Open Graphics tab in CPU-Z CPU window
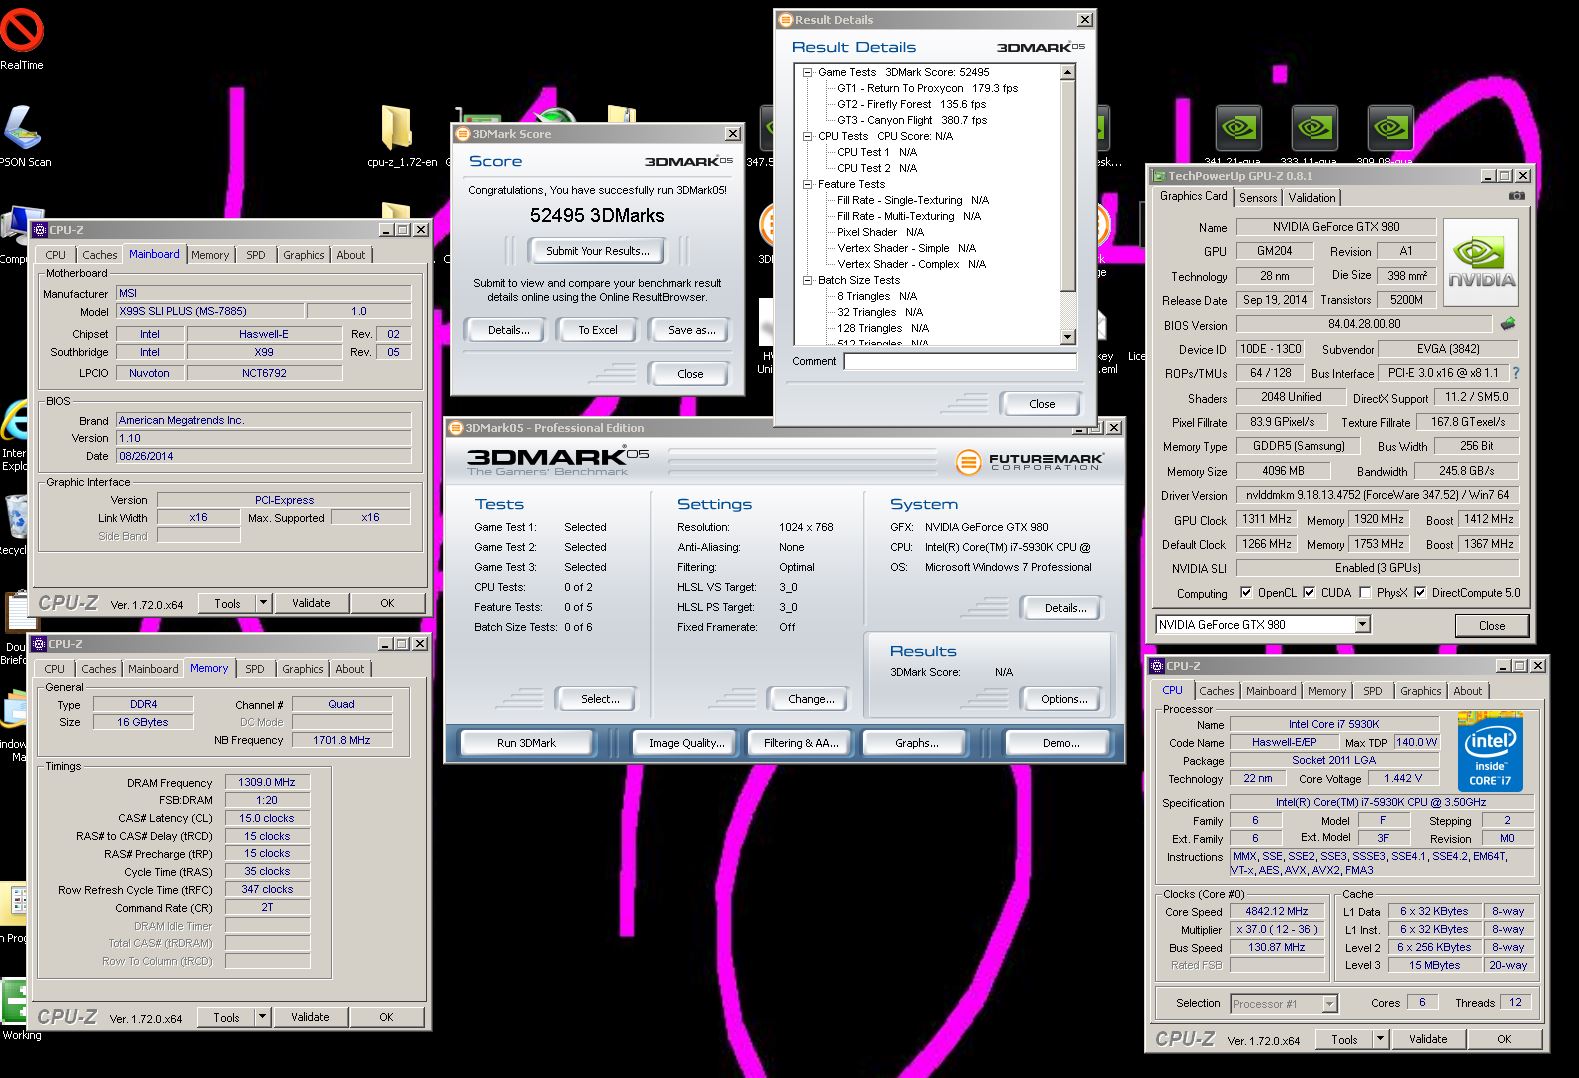This screenshot has height=1078, width=1579. click(1420, 691)
